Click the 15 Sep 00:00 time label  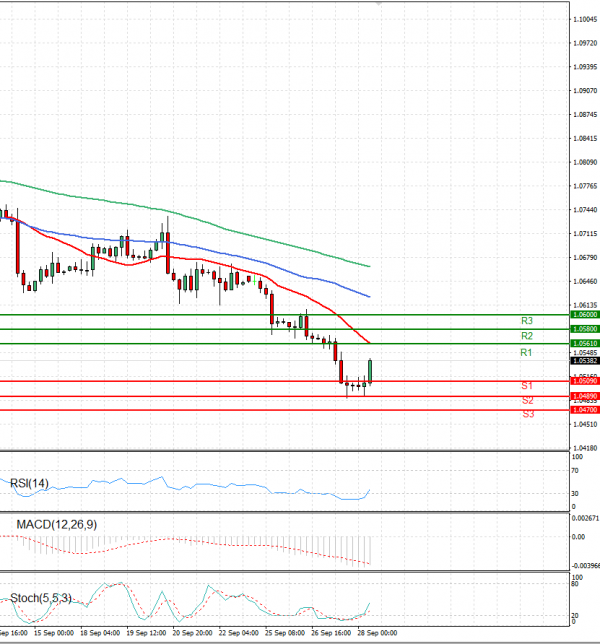[x=54, y=633]
